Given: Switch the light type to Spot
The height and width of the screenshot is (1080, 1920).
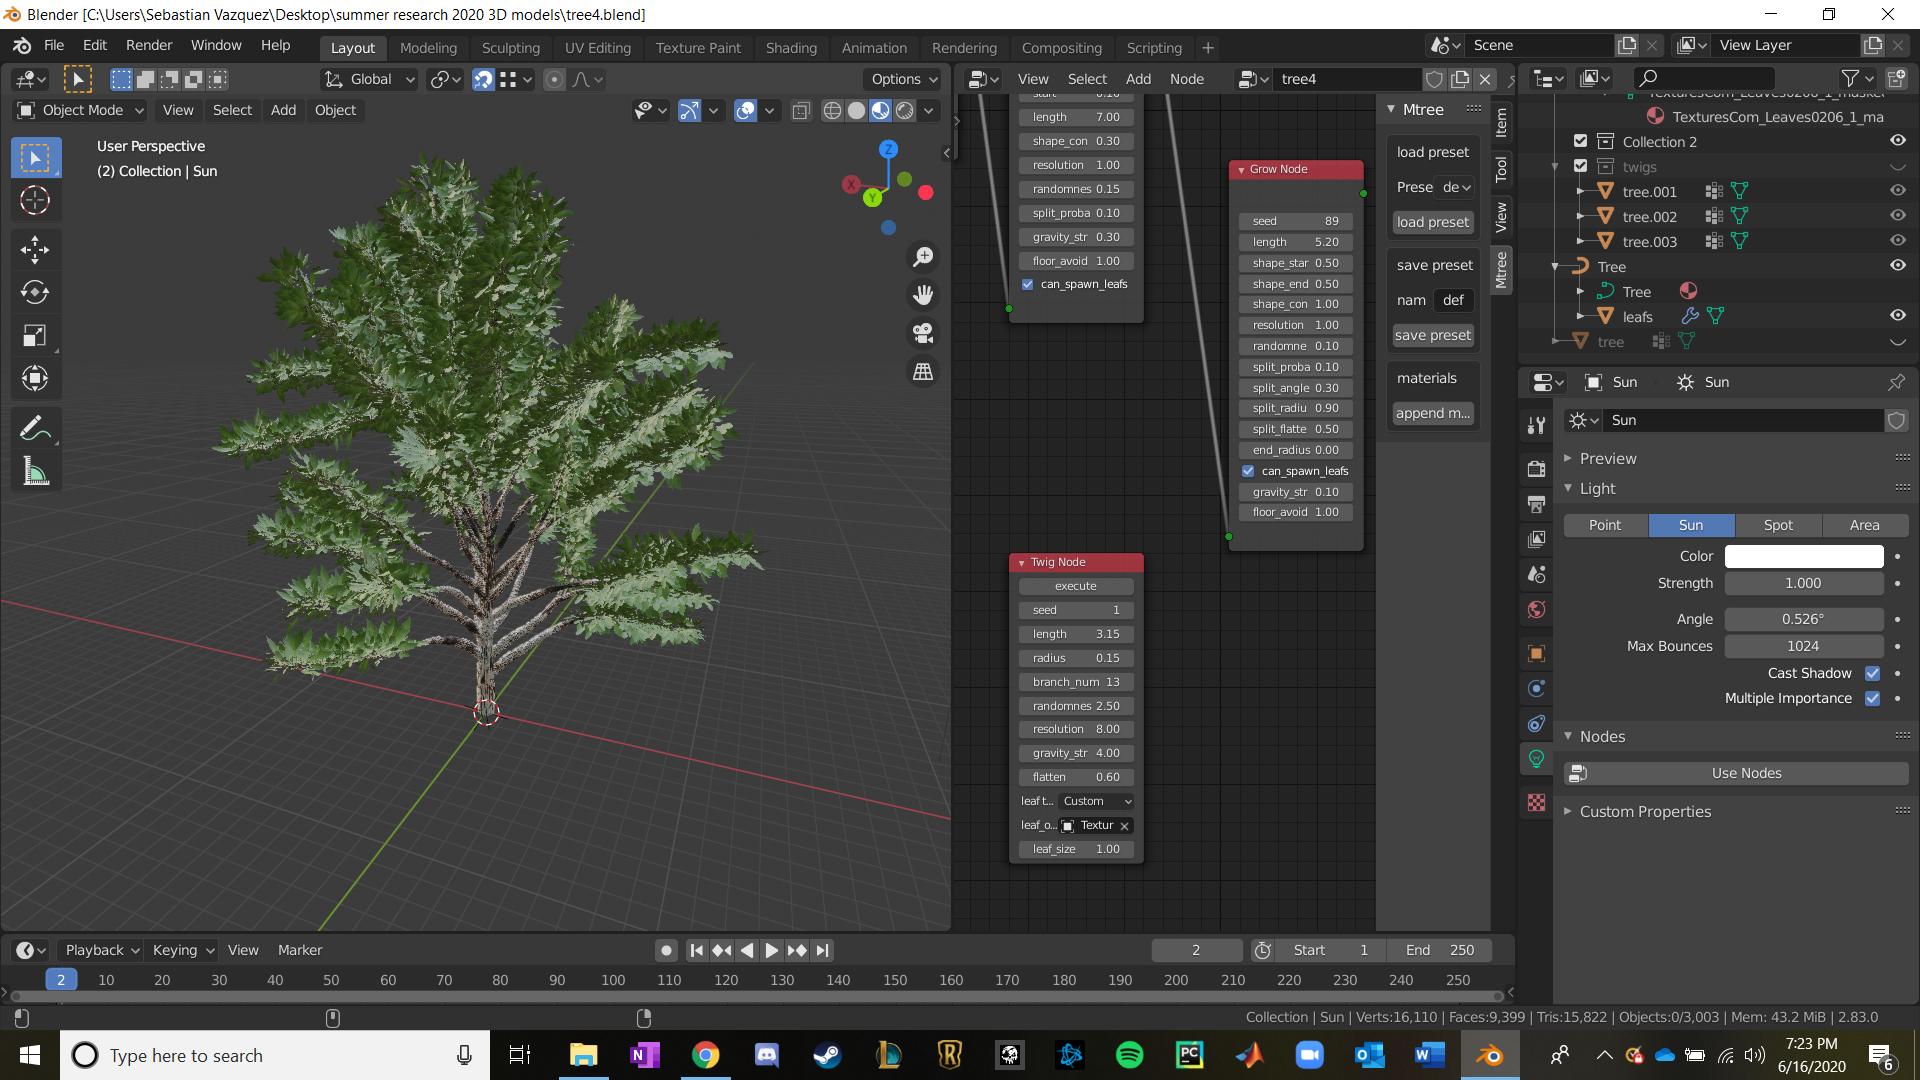Looking at the screenshot, I should click(1777, 525).
